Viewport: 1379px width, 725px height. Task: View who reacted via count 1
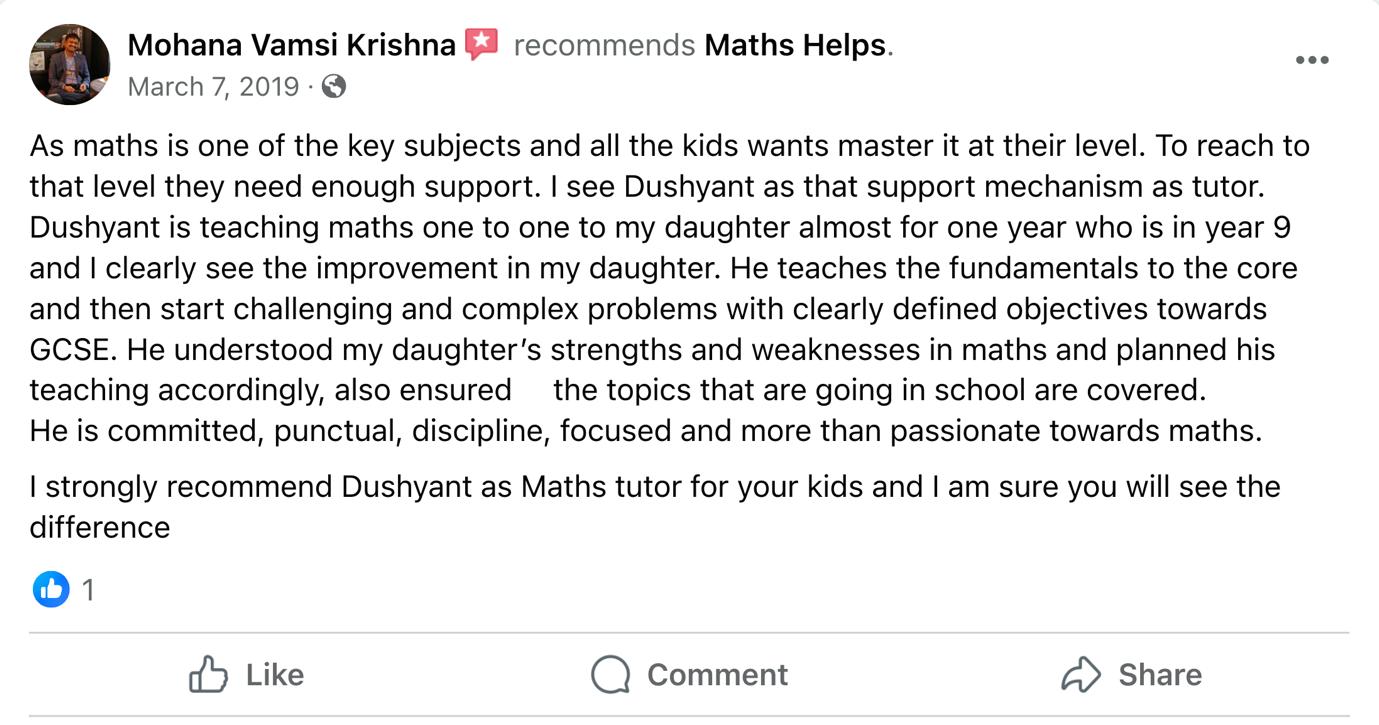[x=88, y=590]
